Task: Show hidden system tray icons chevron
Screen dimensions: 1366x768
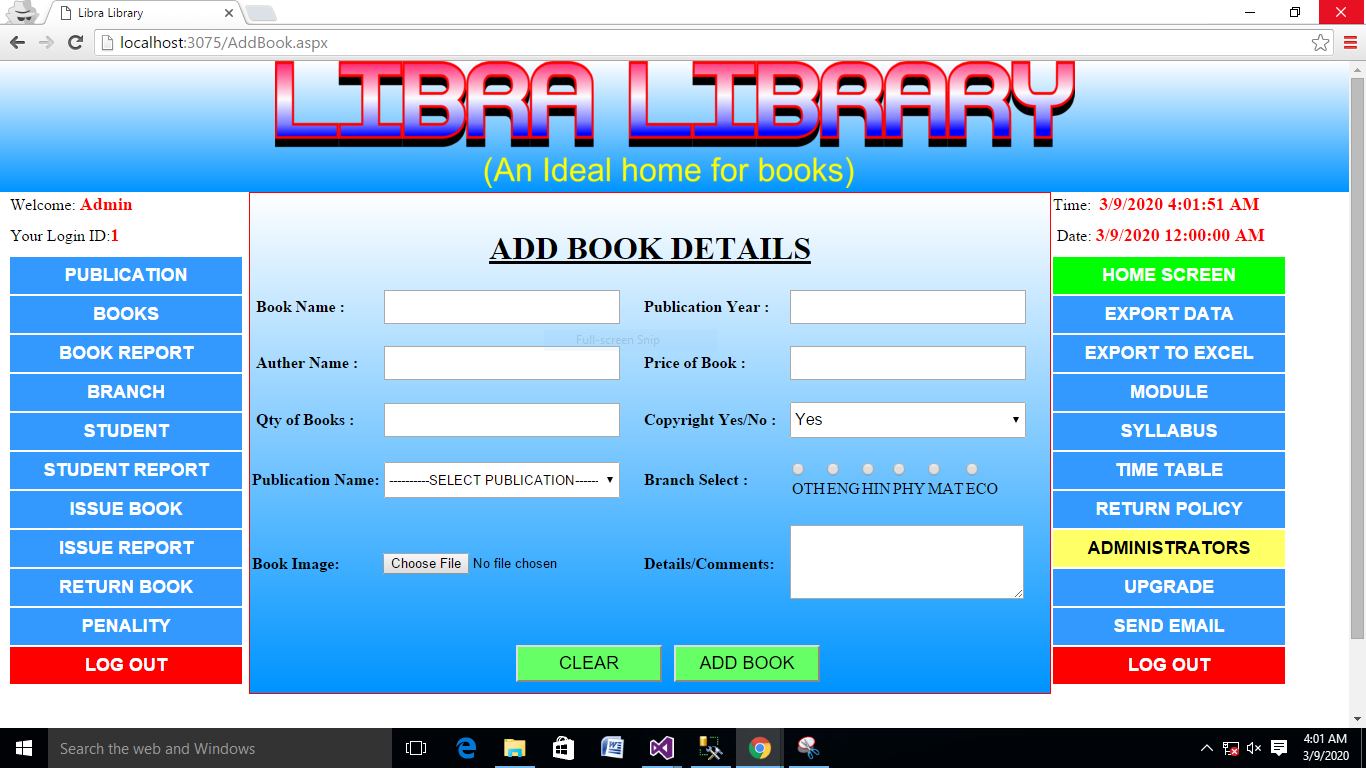Action: [1207, 748]
